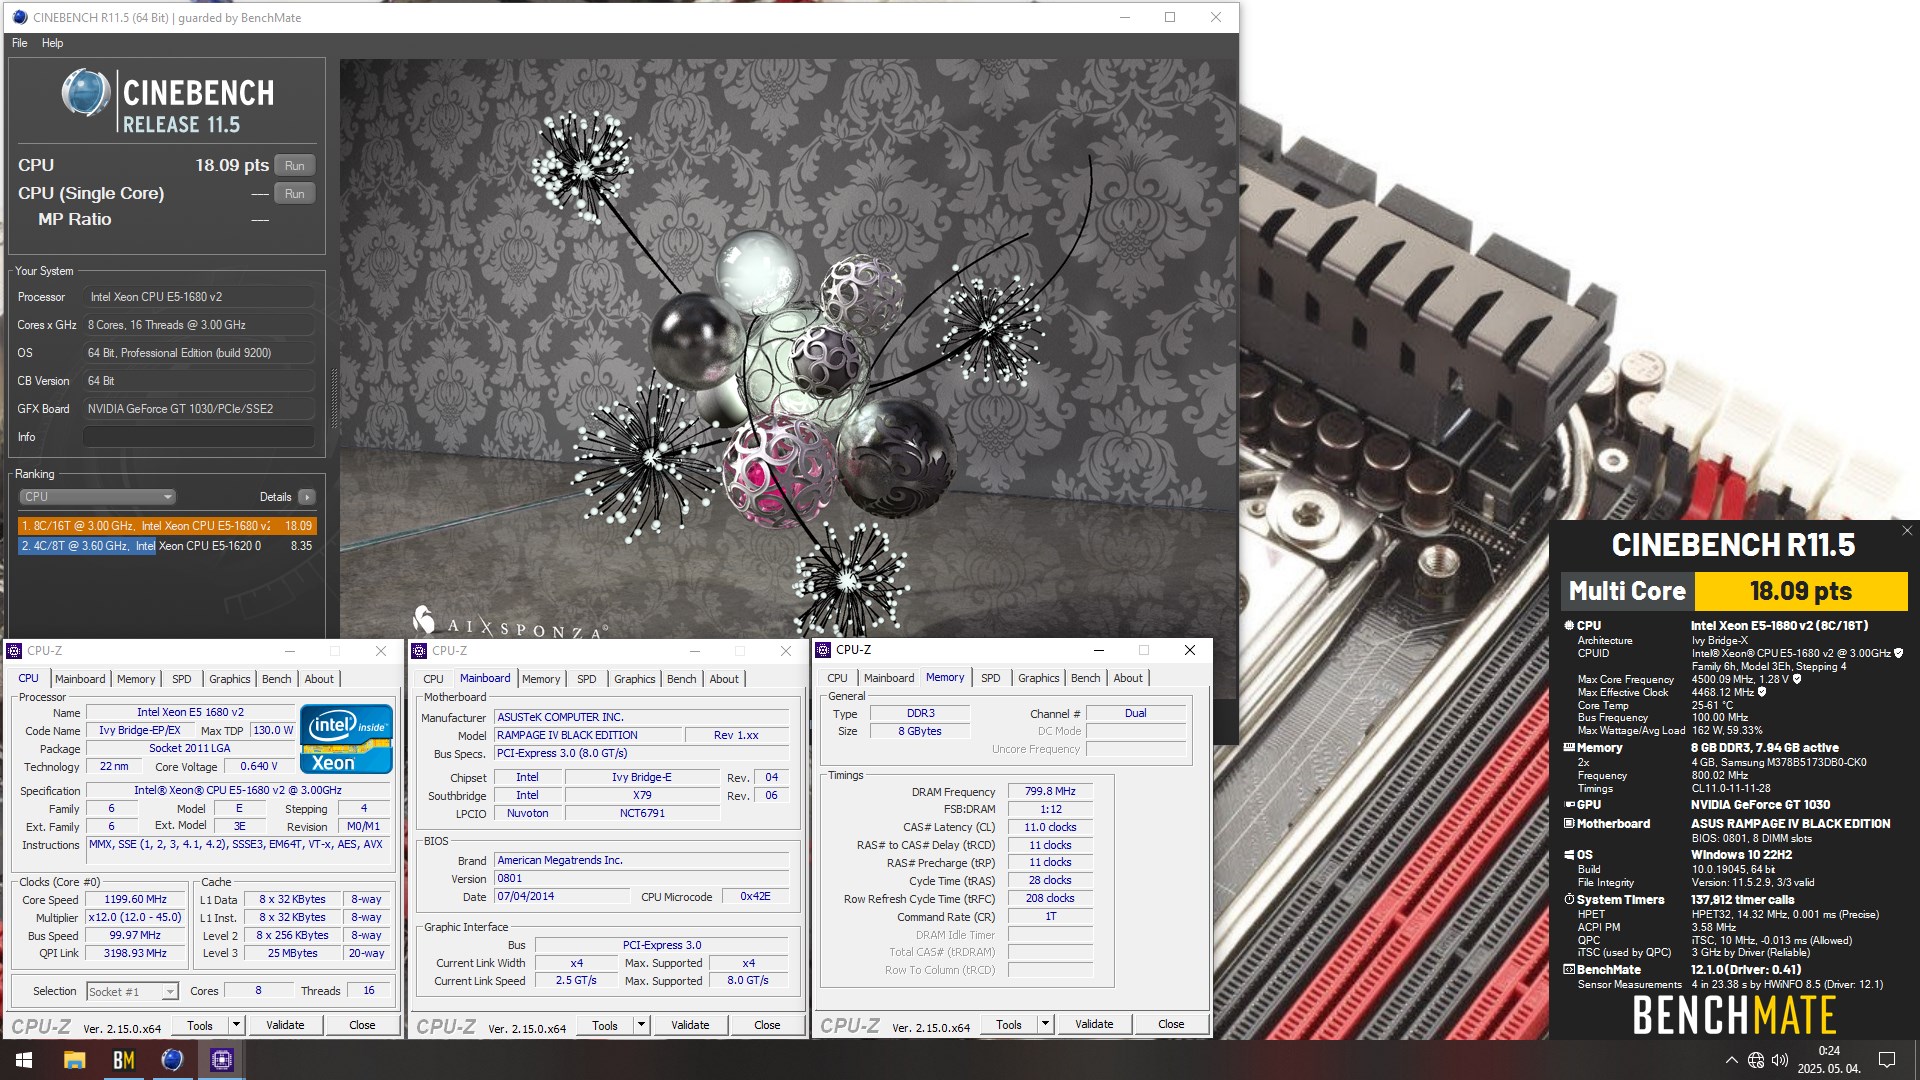This screenshot has width=1920, height=1080.
Task: Click Motherboard section icon in BenchMate panel
Action: point(1569,824)
